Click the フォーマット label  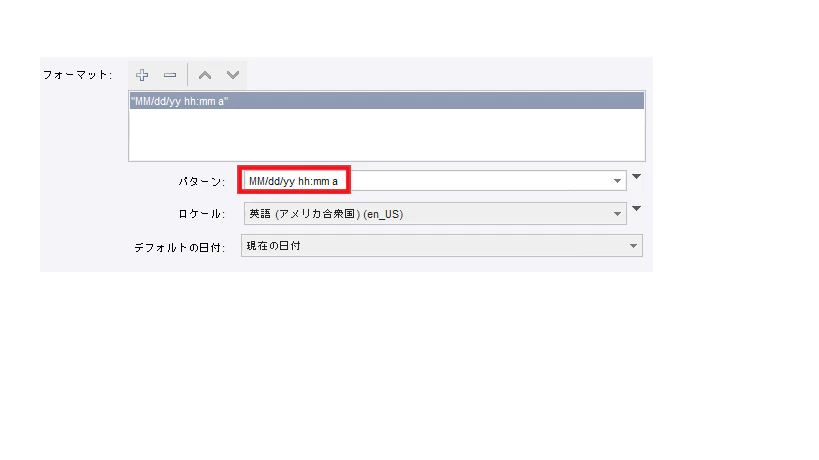77,75
